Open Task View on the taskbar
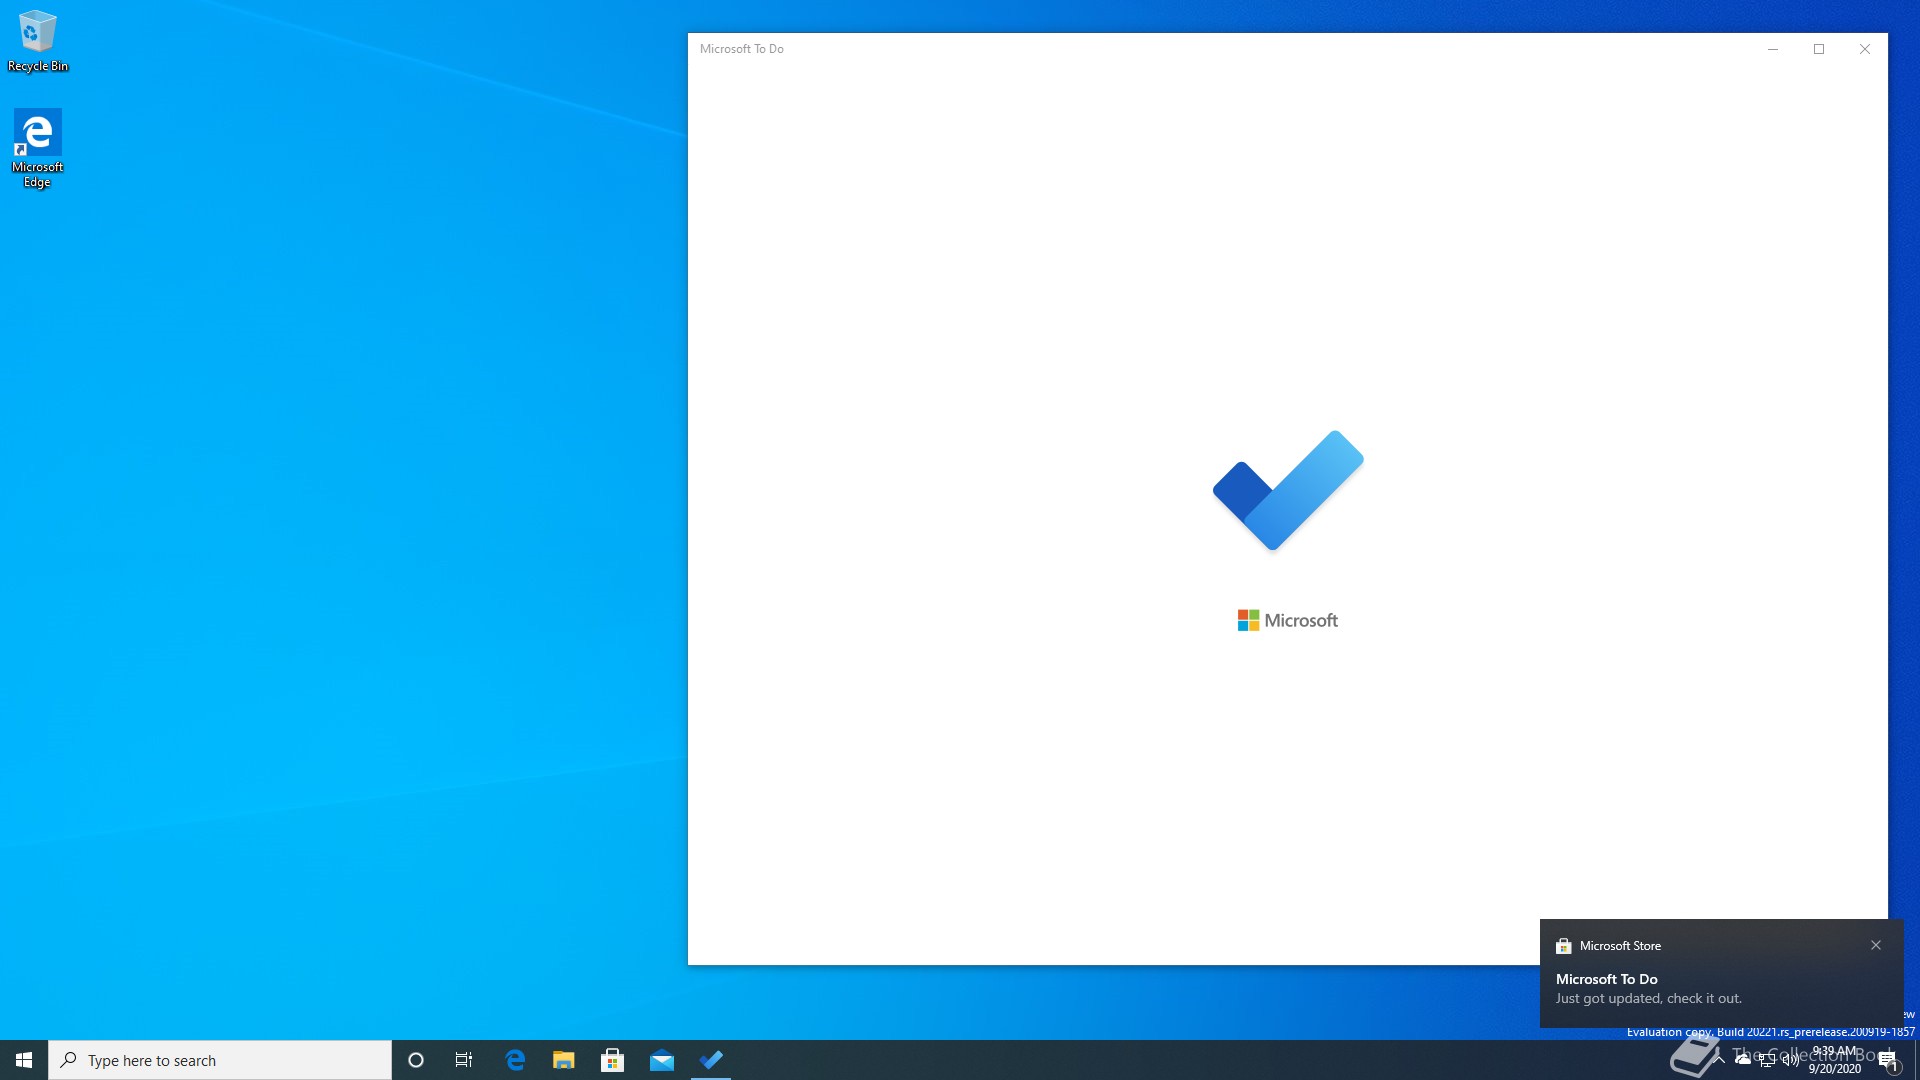The width and height of the screenshot is (1920, 1080). tap(464, 1060)
